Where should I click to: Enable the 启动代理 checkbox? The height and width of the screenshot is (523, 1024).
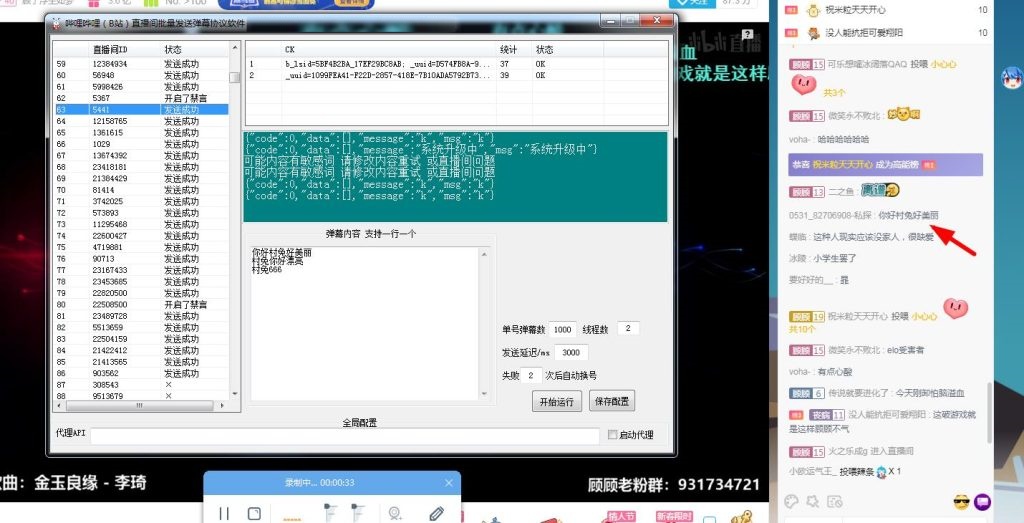pos(613,435)
